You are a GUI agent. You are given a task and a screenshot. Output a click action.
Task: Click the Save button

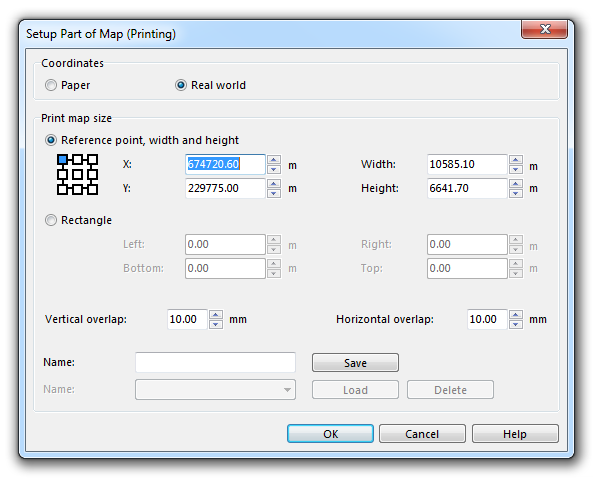[355, 363]
